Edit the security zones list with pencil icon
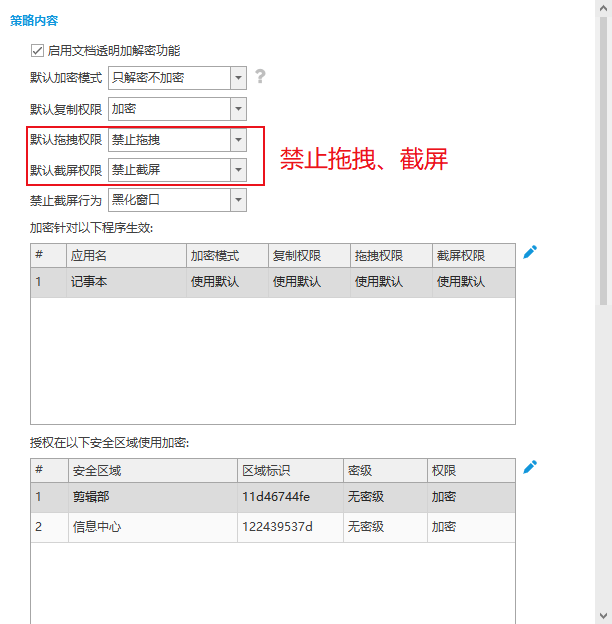The width and height of the screenshot is (612, 624). point(530,467)
